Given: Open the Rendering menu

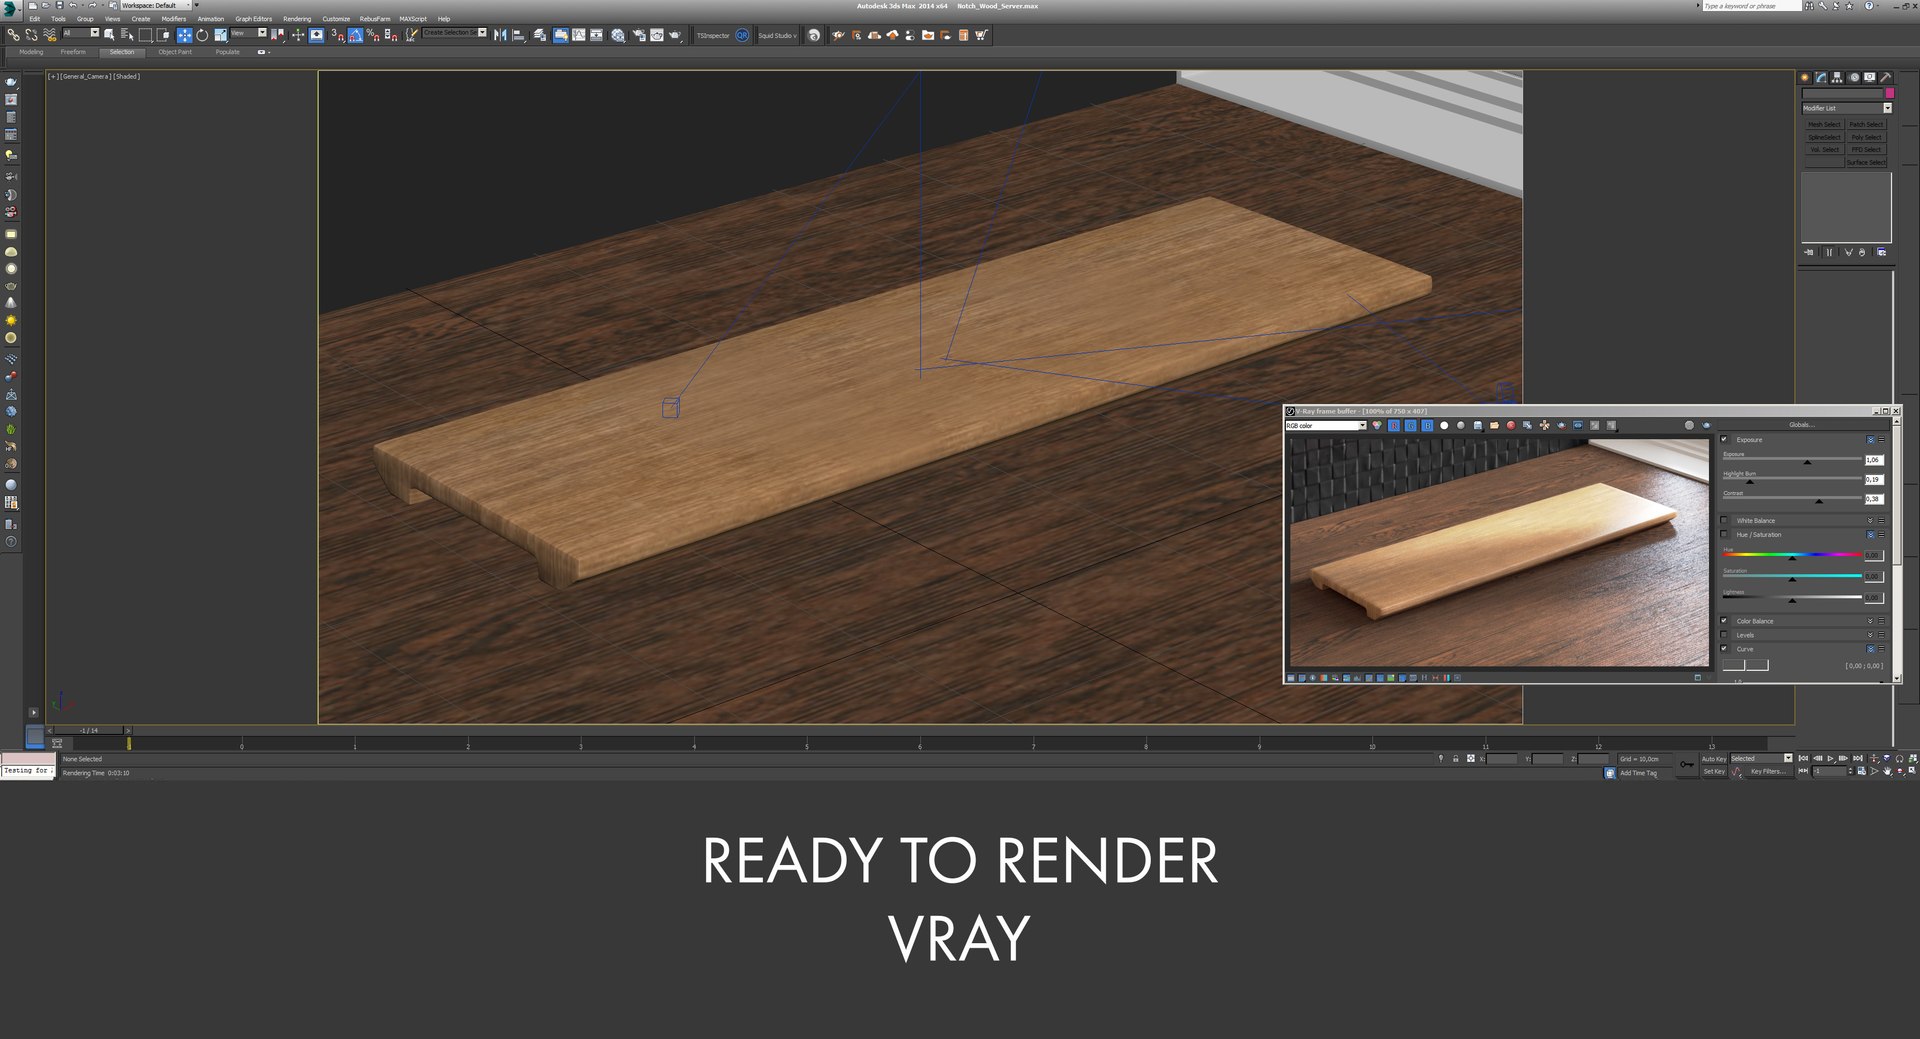Looking at the screenshot, I should coord(297,19).
